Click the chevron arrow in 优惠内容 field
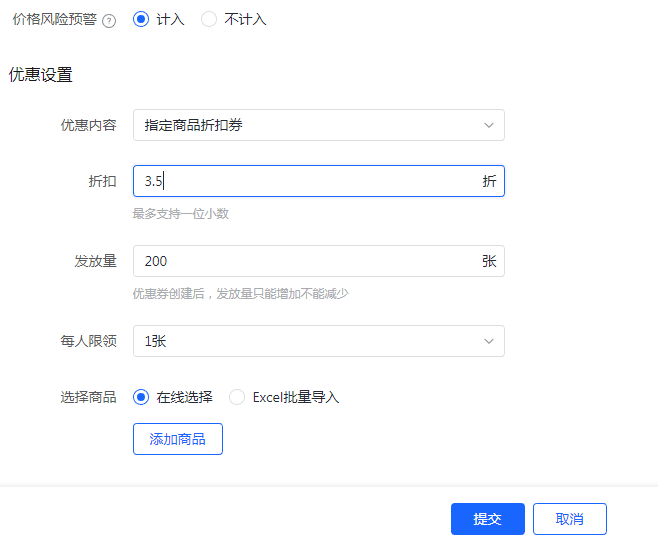The height and width of the screenshot is (546, 658). (489, 125)
